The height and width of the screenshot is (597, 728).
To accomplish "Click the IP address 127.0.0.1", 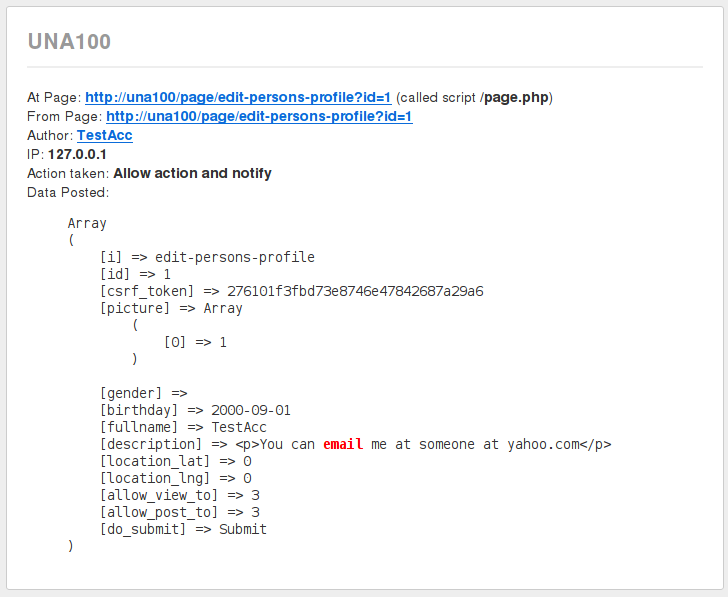I will [77, 155].
